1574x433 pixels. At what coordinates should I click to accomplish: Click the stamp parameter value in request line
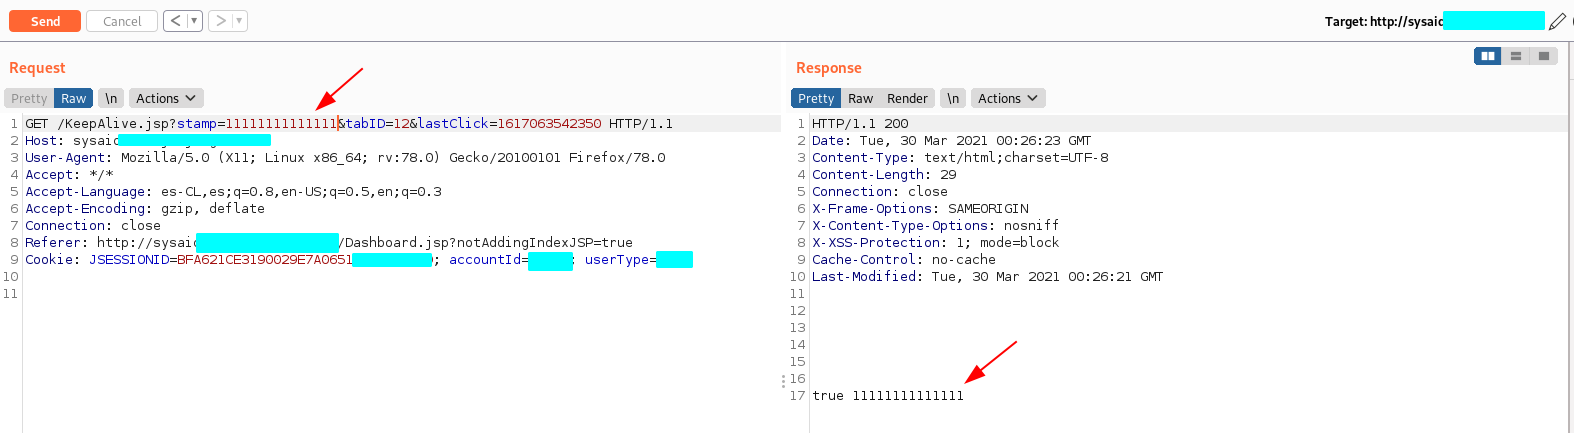click(x=280, y=124)
